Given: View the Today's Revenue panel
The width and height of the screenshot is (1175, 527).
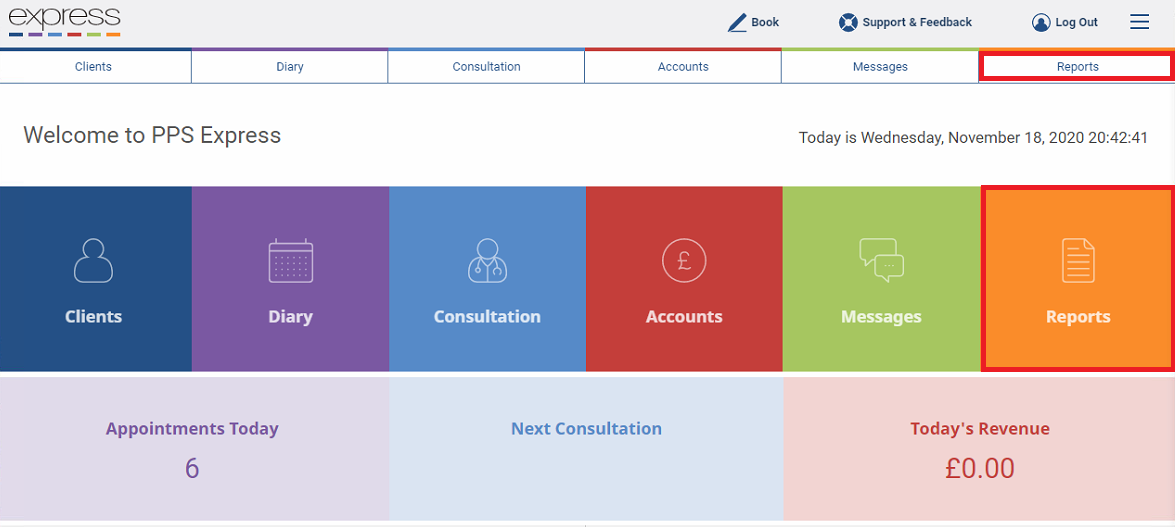Looking at the screenshot, I should (979, 449).
